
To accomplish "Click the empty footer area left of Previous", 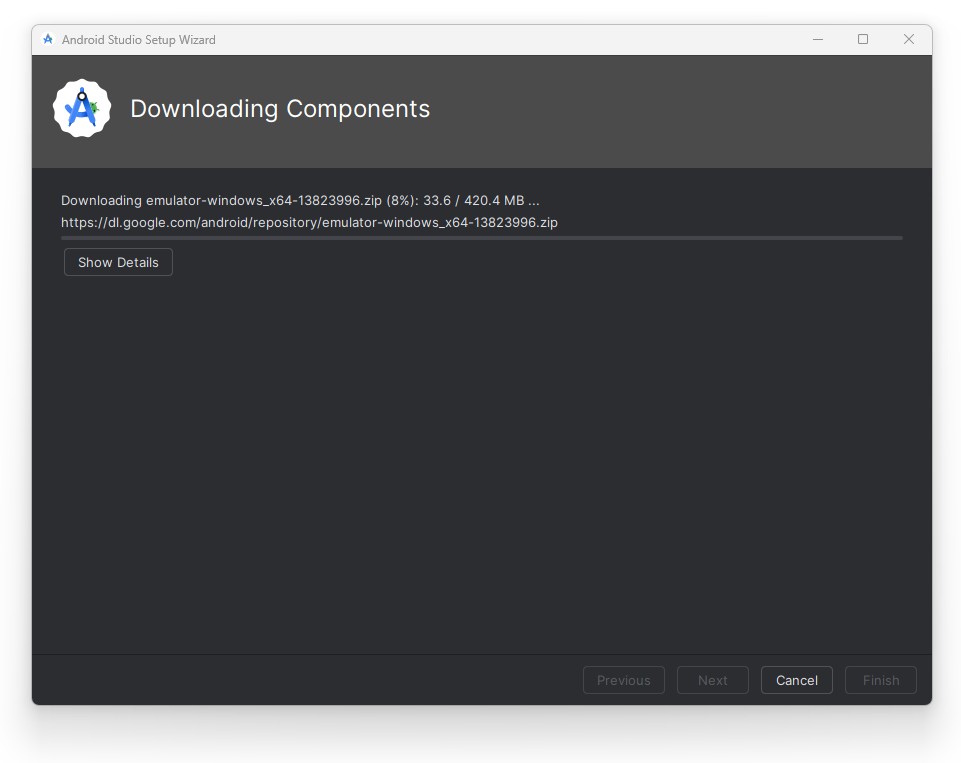I will [x=300, y=680].
